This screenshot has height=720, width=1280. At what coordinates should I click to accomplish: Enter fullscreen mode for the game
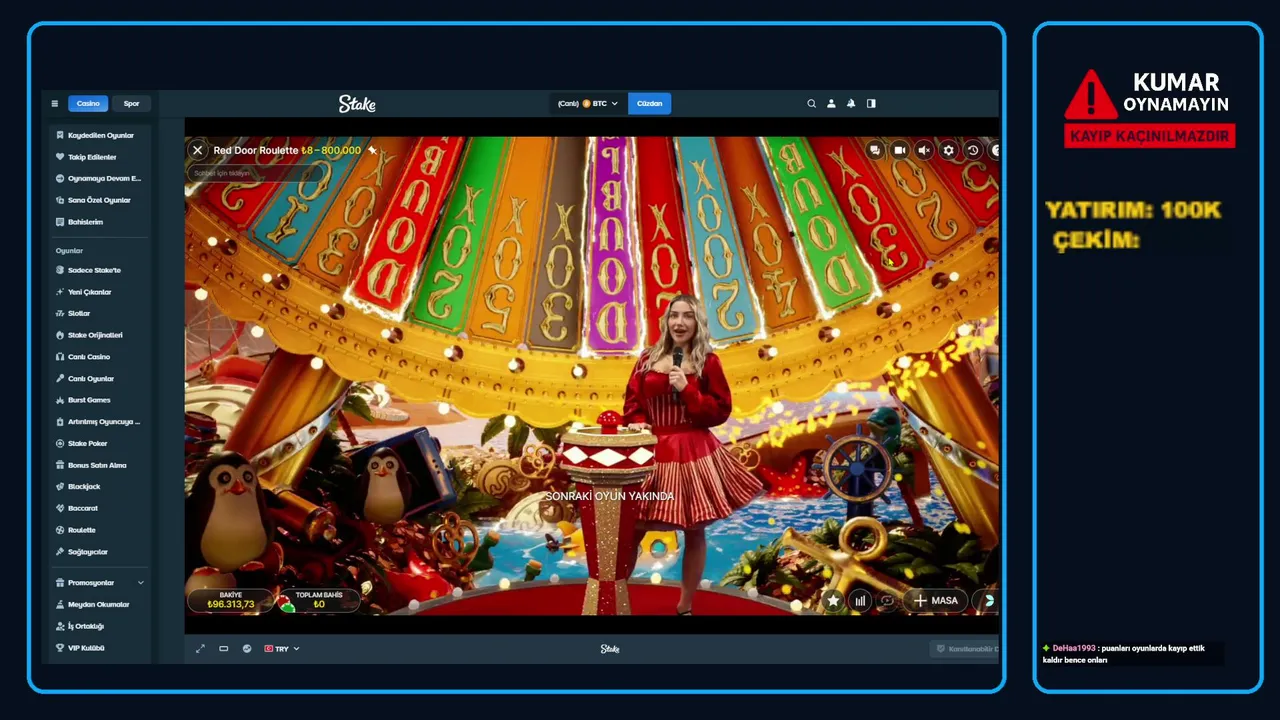coord(200,649)
